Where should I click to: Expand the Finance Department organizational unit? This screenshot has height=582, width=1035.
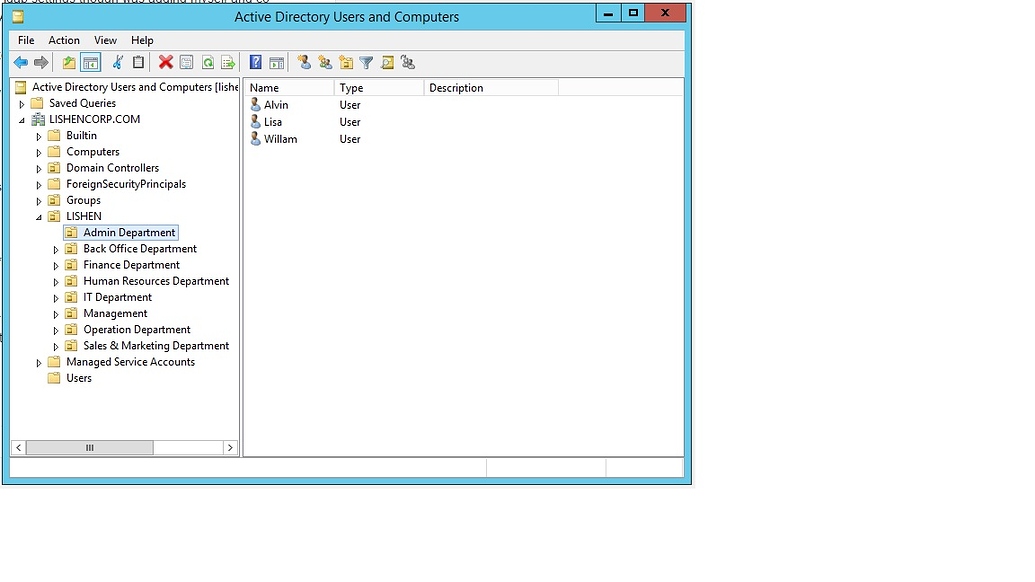click(x=56, y=264)
